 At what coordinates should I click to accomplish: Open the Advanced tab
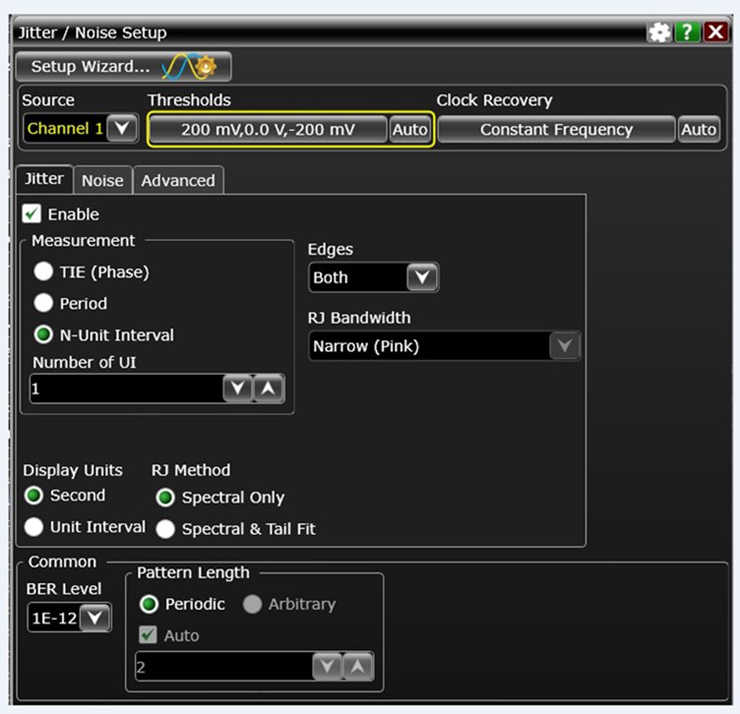pyautogui.click(x=177, y=181)
